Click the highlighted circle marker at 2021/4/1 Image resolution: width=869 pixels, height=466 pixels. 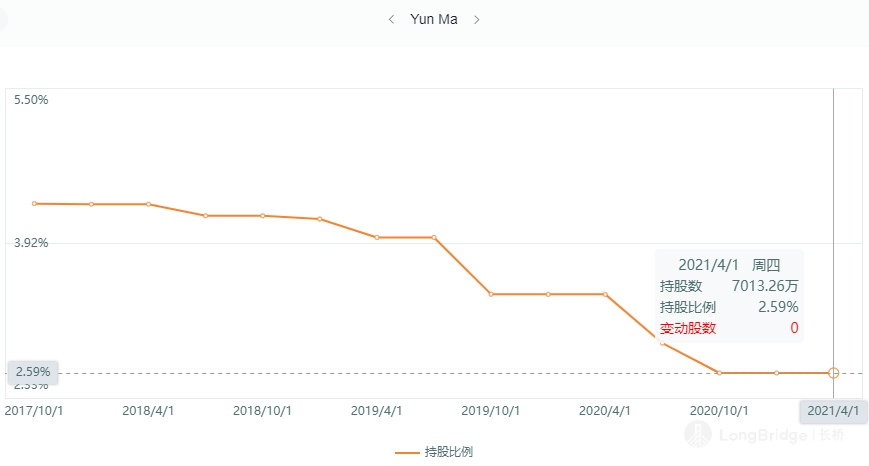(834, 373)
